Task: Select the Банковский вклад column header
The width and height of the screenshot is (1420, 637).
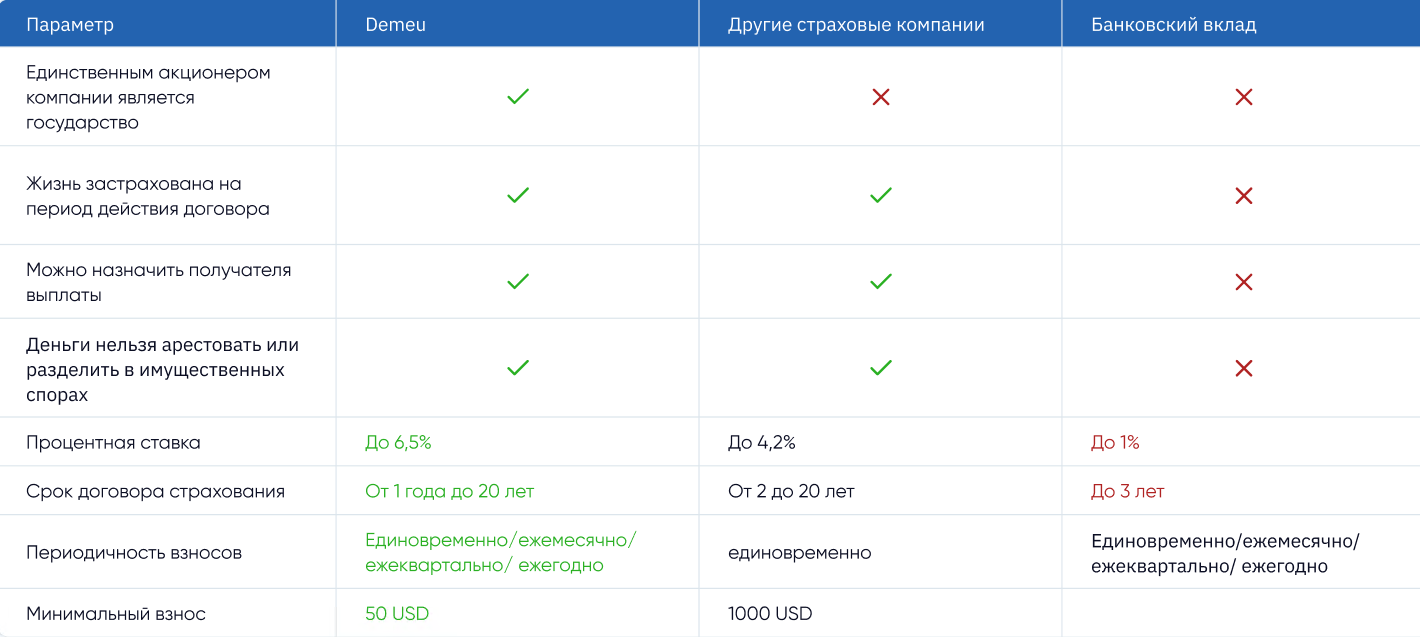Action: pos(1174,25)
